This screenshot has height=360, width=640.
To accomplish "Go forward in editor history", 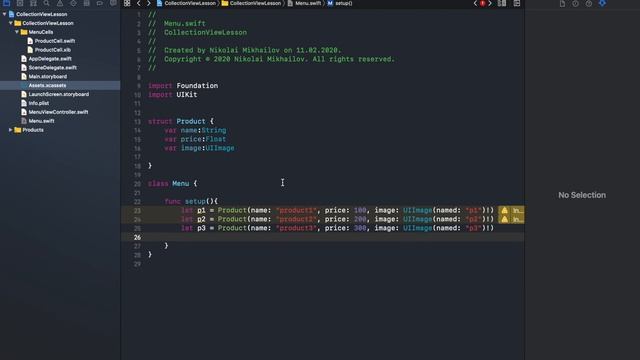I will click(149, 3).
